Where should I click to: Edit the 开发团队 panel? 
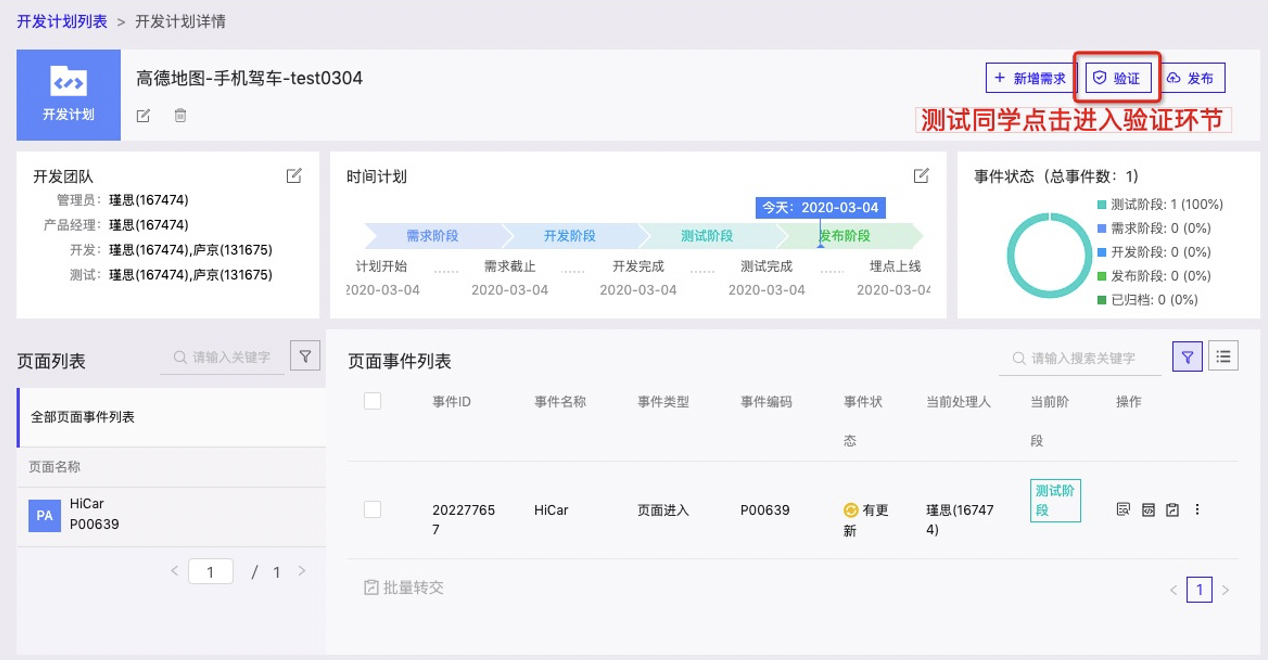click(294, 176)
